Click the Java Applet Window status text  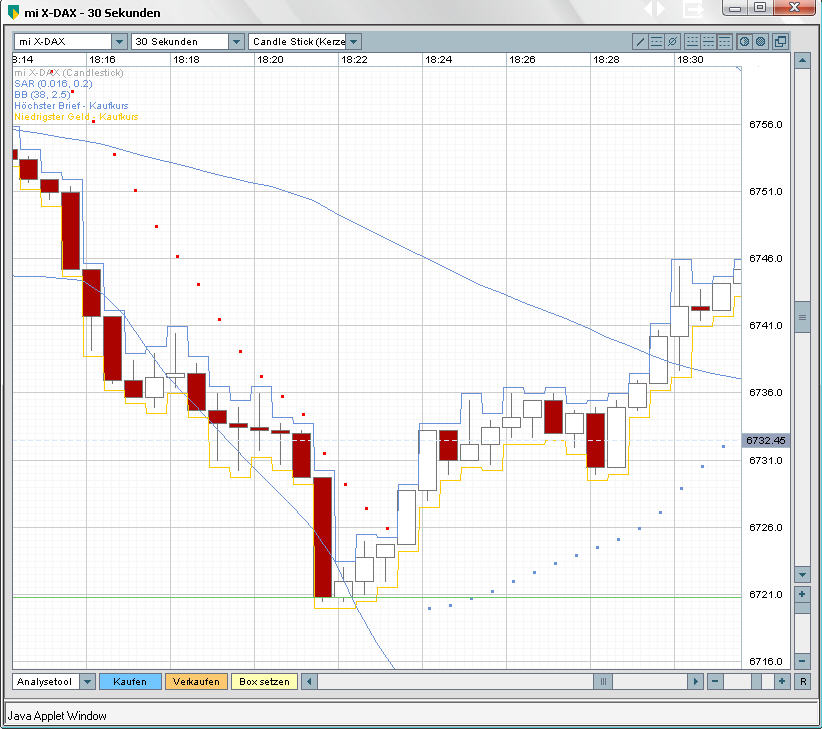point(57,715)
